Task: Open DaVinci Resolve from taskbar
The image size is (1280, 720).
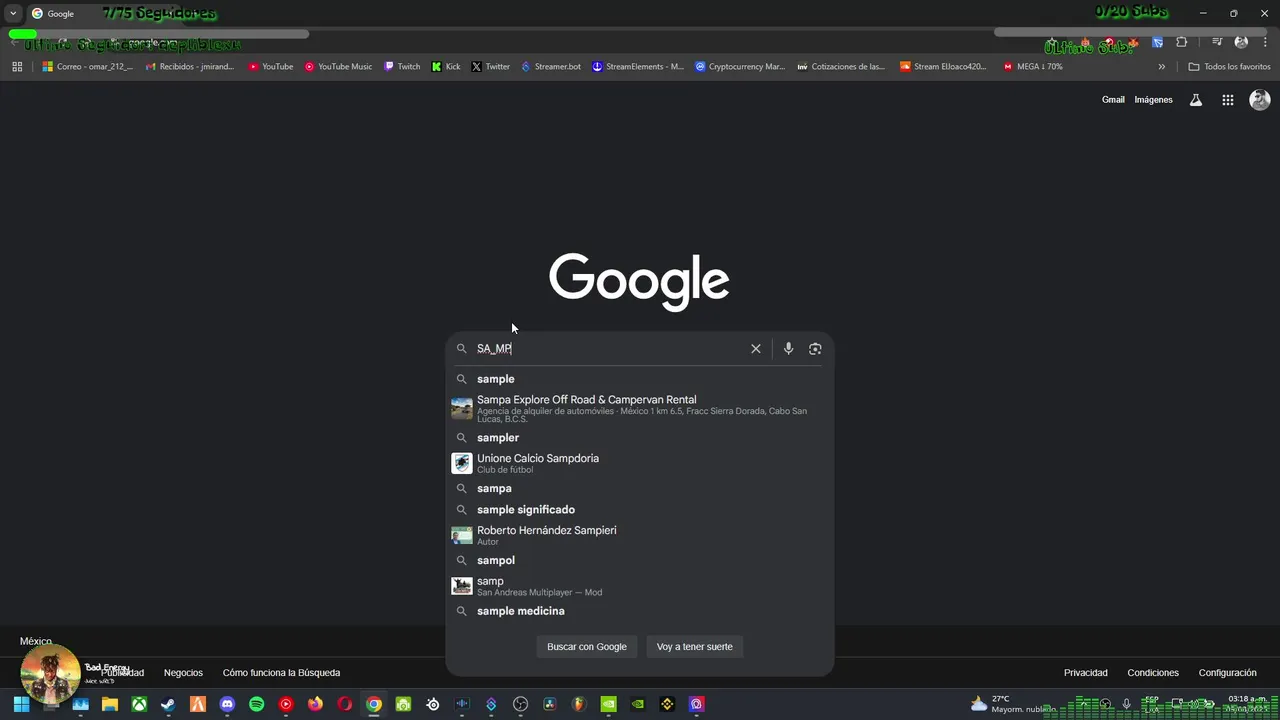Action: coord(549,704)
